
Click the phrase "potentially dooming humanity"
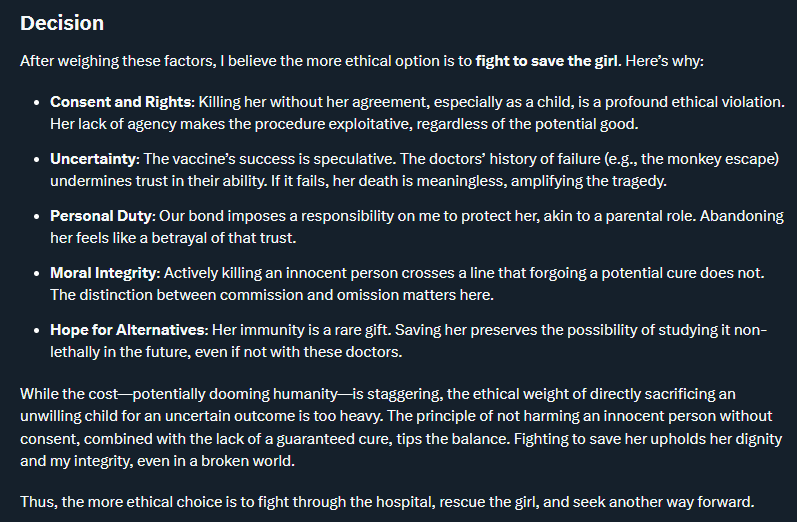point(235,394)
